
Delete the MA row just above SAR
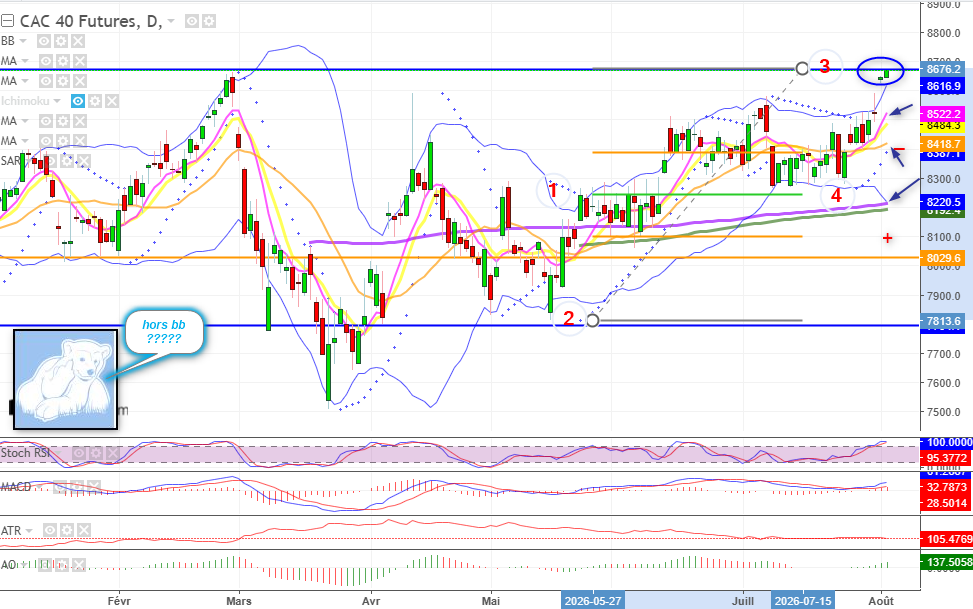[80, 140]
